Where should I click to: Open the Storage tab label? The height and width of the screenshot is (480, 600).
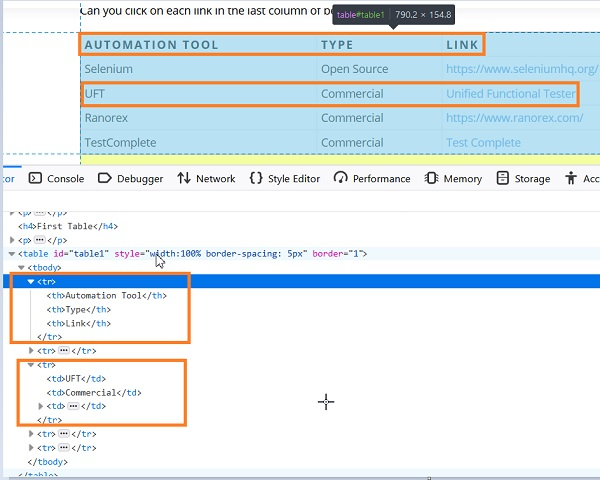(x=532, y=179)
